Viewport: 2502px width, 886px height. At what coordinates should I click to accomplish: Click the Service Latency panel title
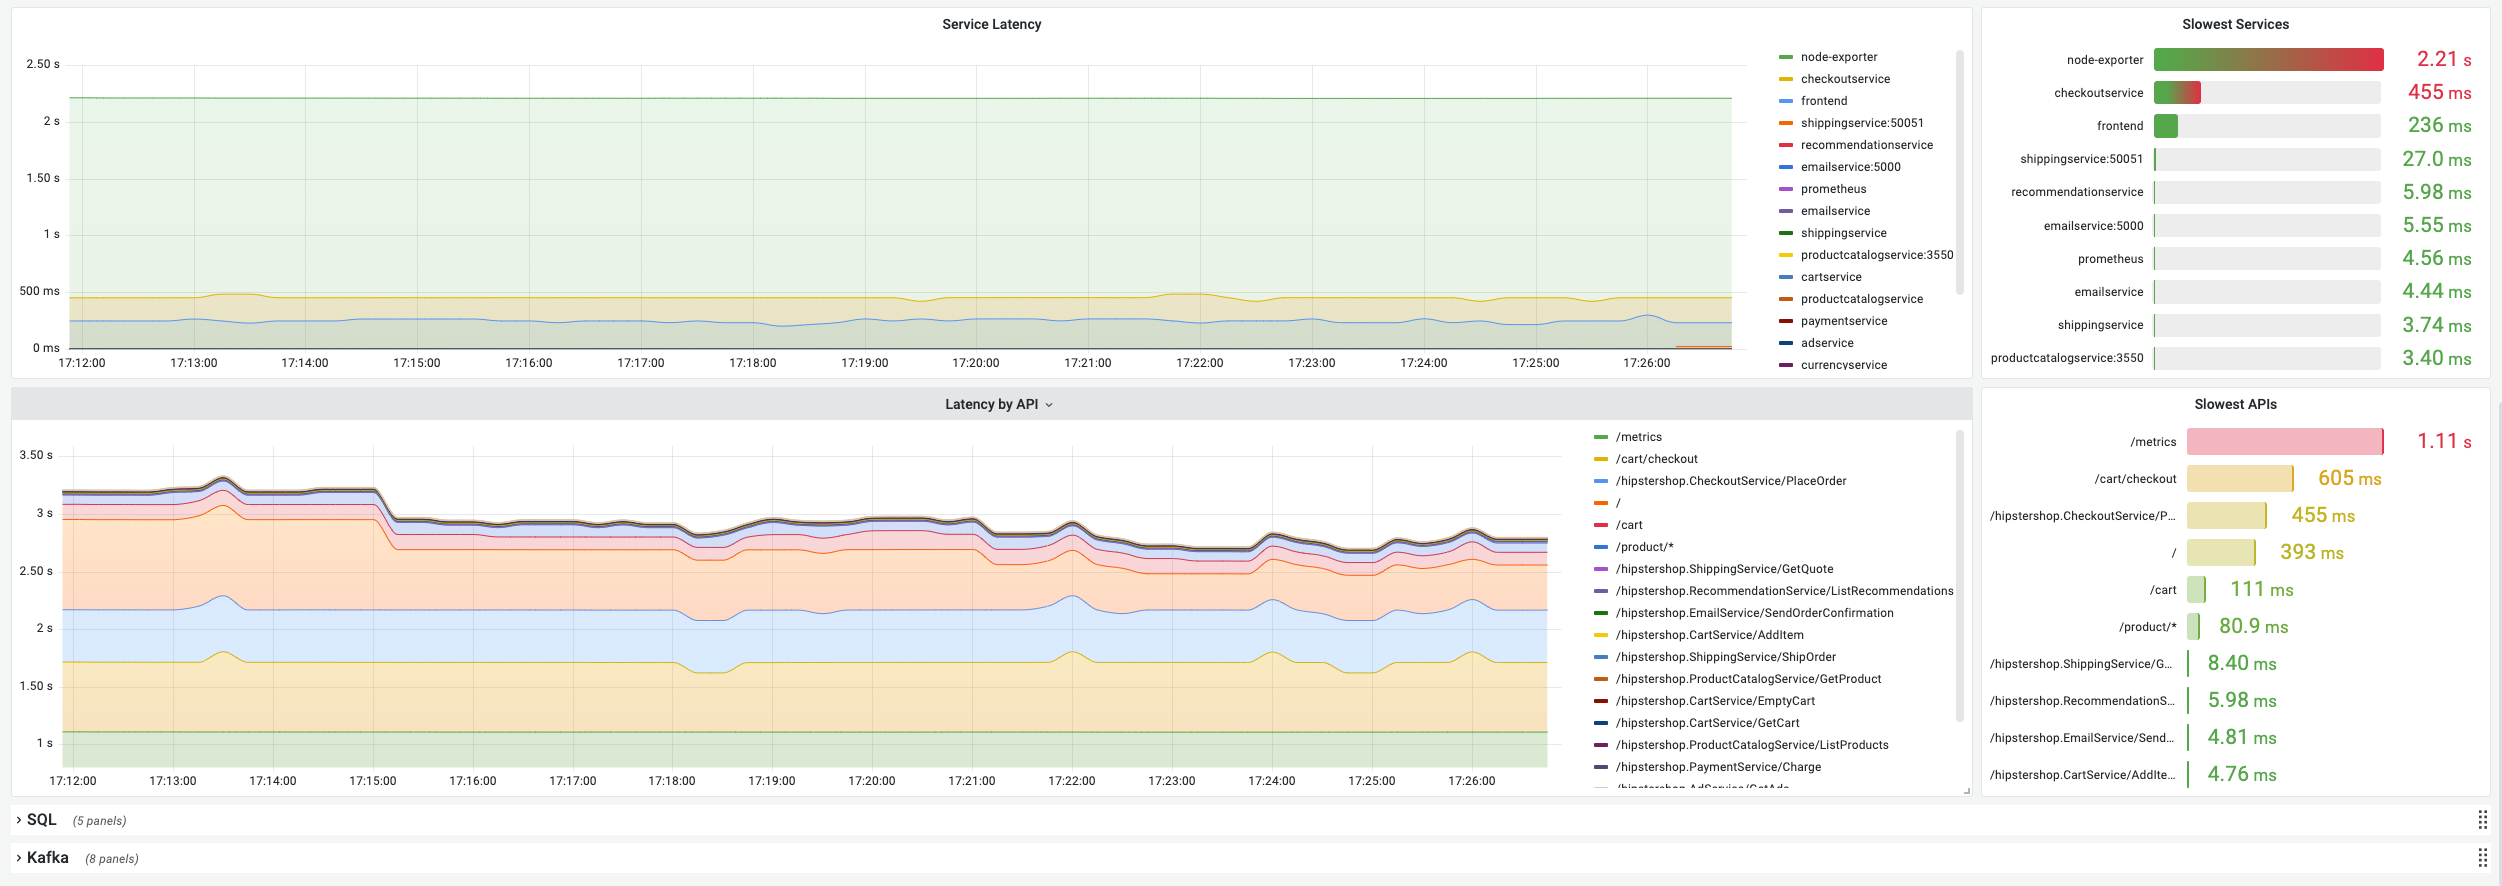point(991,24)
